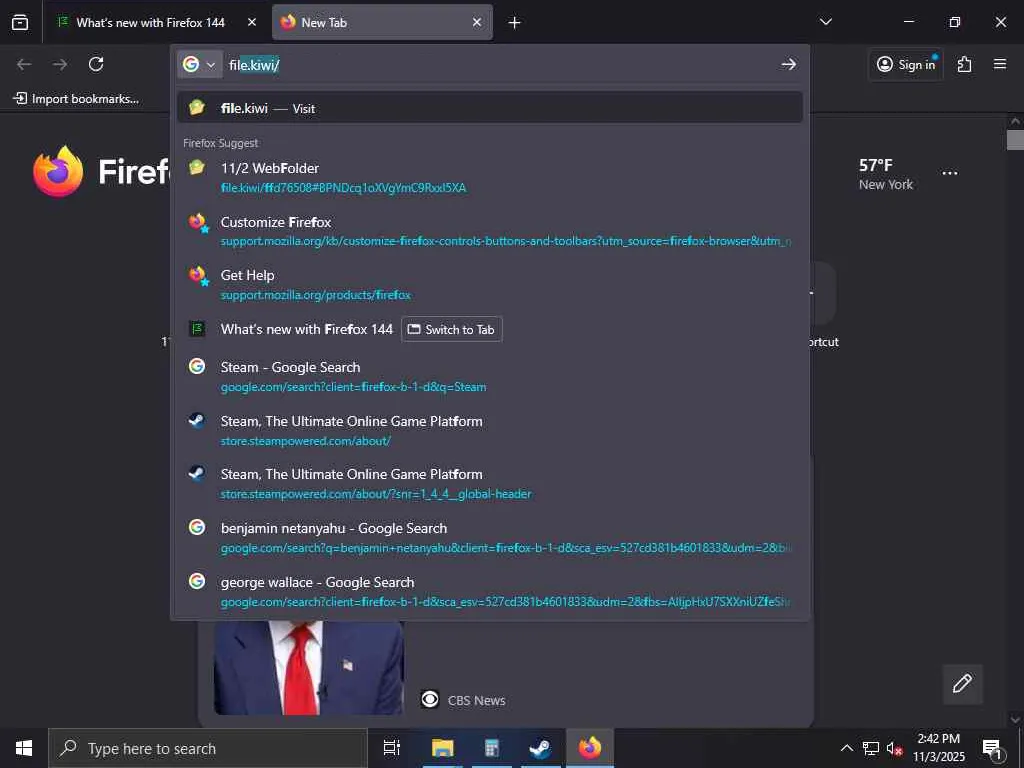
Task: Open the List all tabs chevron
Action: click(x=825, y=22)
